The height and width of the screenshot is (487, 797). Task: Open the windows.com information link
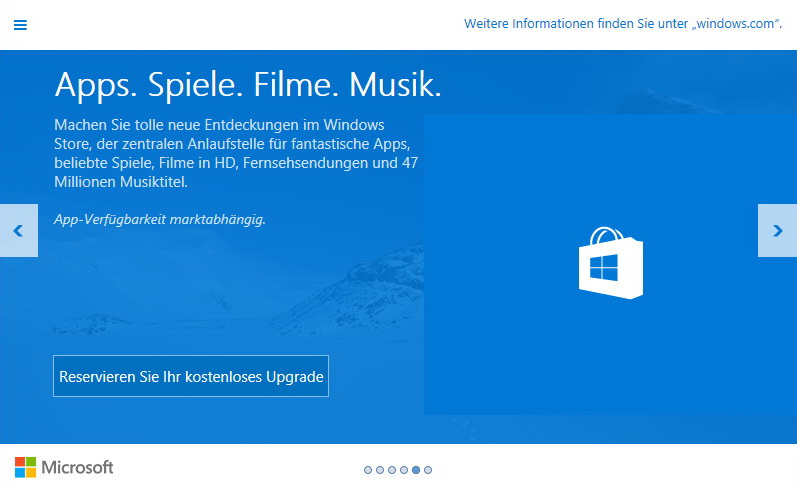(623, 23)
